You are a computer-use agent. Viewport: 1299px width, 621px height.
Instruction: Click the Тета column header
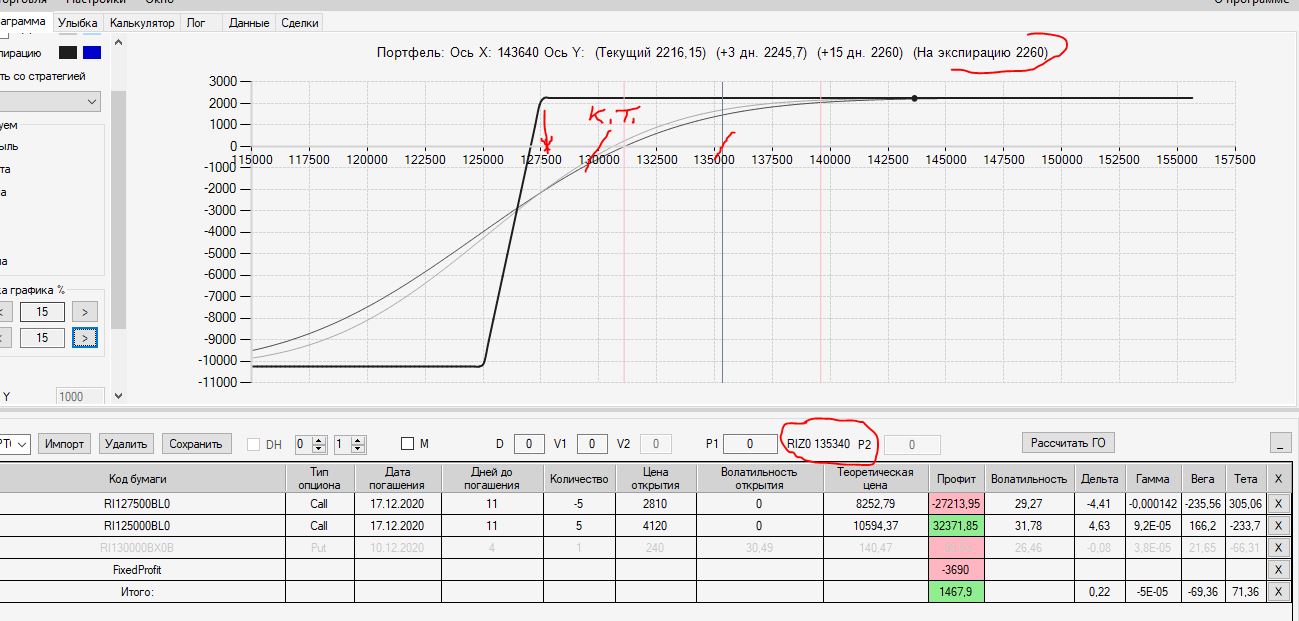[x=1245, y=478]
